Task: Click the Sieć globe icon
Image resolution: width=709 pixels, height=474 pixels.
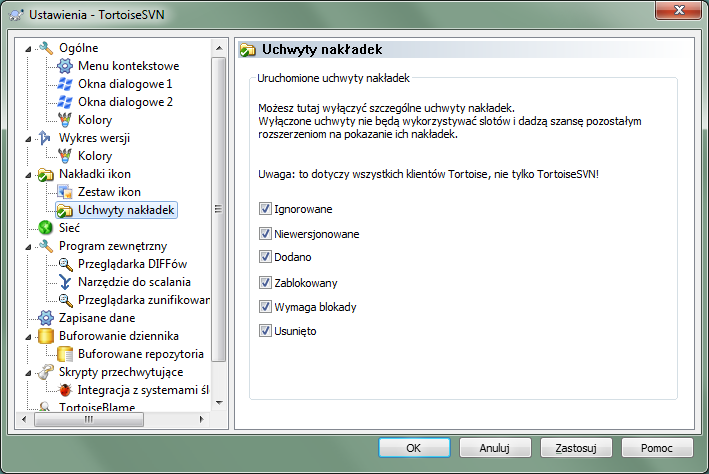Action: [x=46, y=228]
